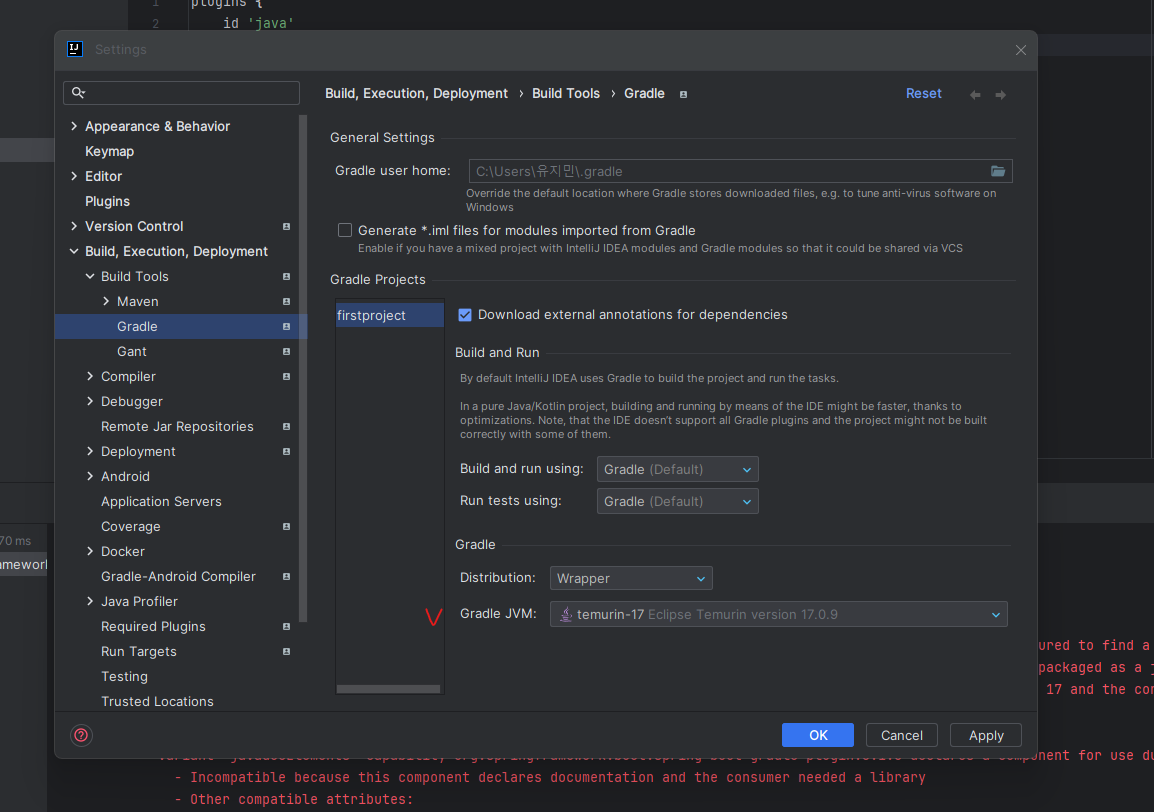
Task: Click the OK button
Action: pos(818,735)
